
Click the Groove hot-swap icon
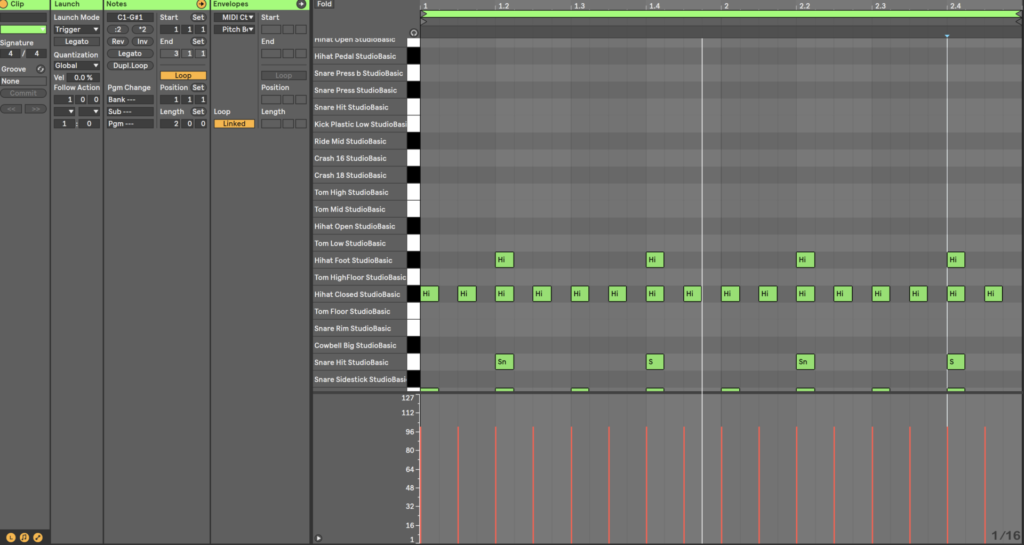[x=40, y=69]
